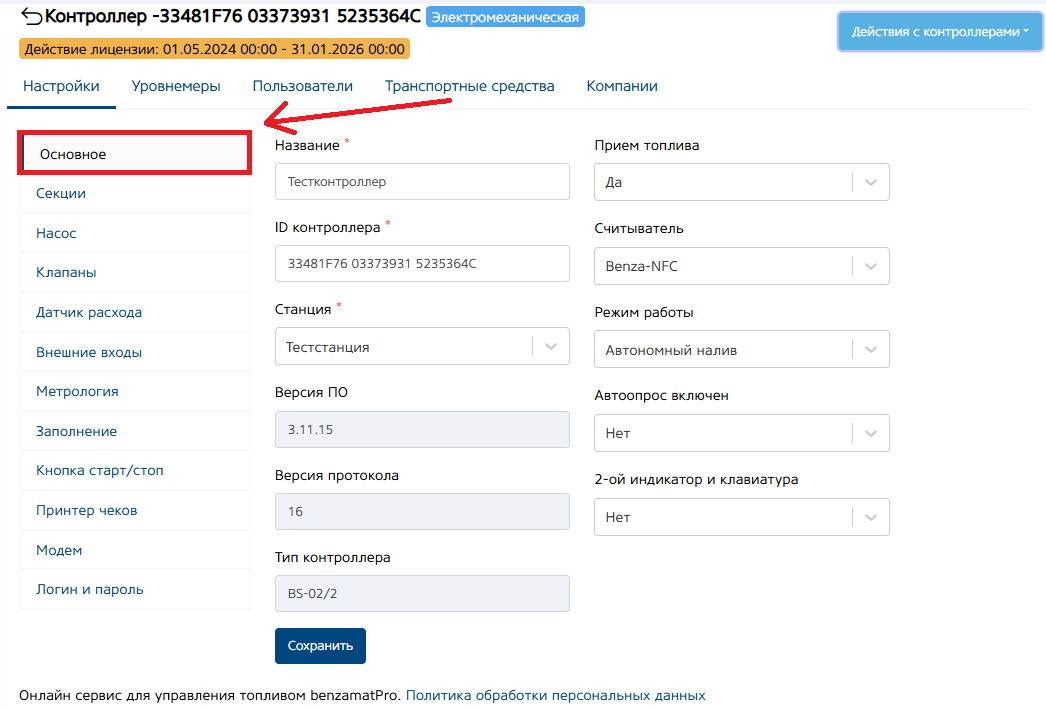Open the Датчик расхода settings section
The image size is (1046, 710).
tap(89, 312)
